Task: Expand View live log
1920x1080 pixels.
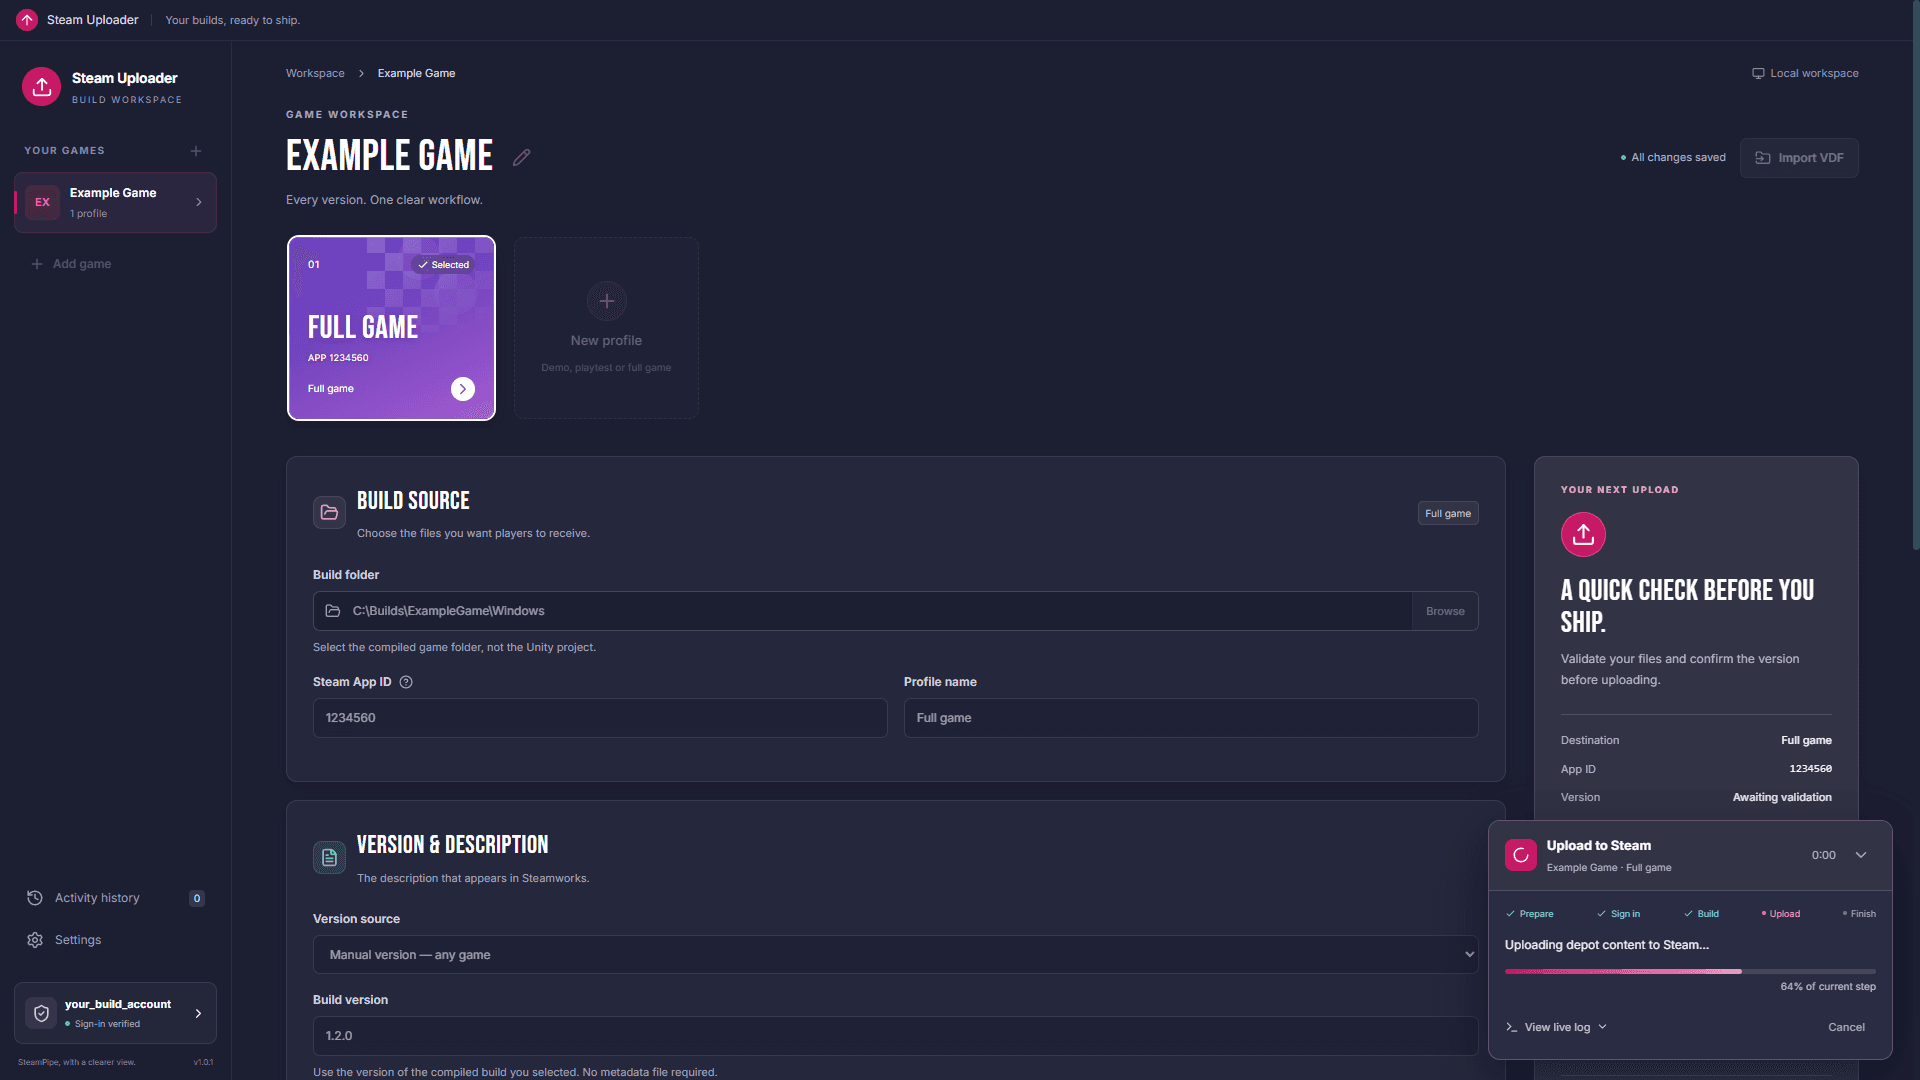Action: [x=1556, y=1027]
